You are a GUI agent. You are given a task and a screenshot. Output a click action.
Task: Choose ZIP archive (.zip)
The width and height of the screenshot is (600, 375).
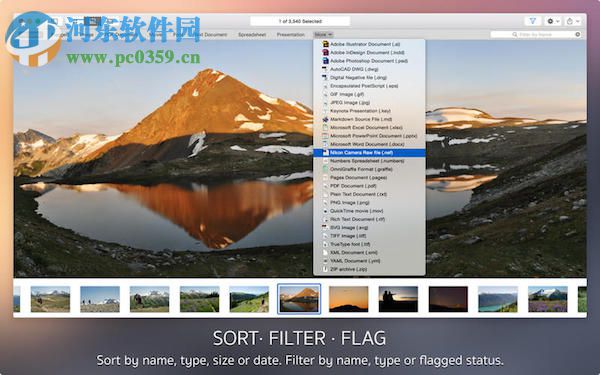(369, 269)
